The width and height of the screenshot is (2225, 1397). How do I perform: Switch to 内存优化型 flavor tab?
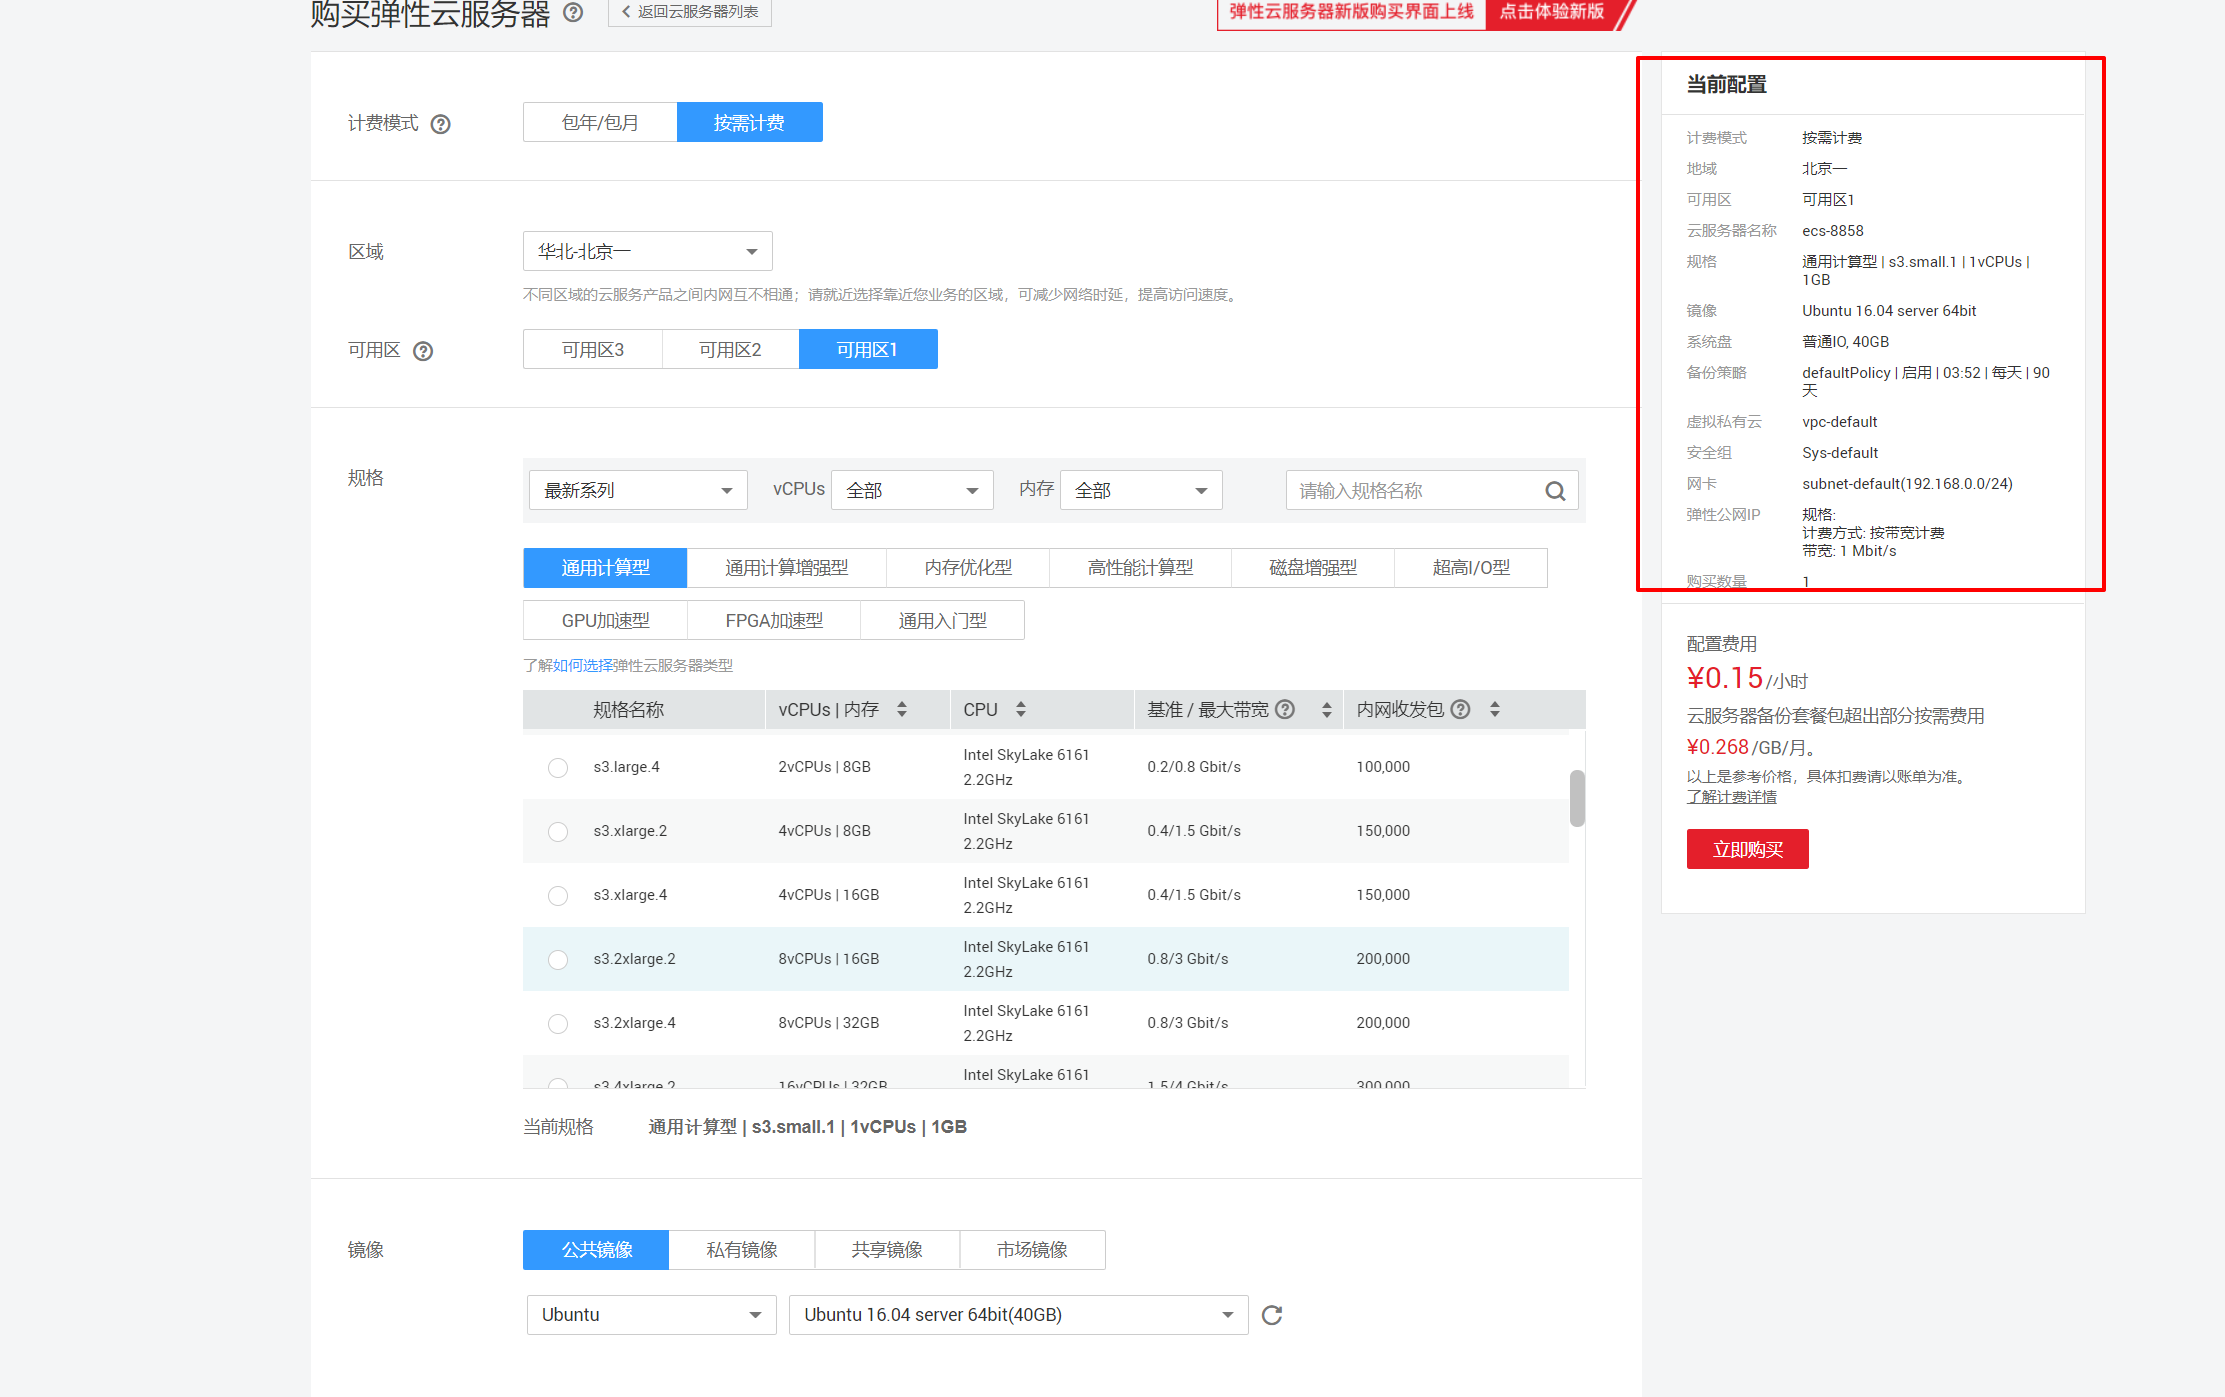pos(967,568)
